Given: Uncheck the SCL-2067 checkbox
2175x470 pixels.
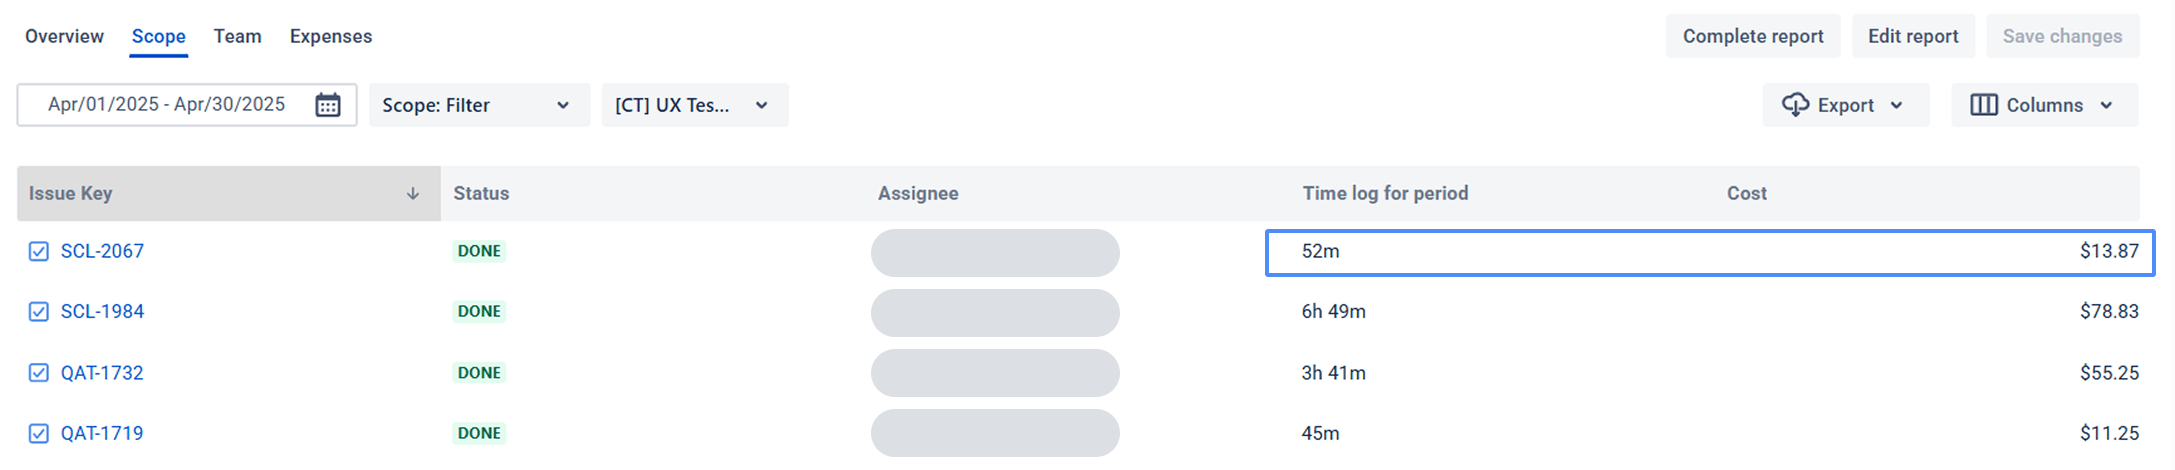Looking at the screenshot, I should click(x=39, y=251).
